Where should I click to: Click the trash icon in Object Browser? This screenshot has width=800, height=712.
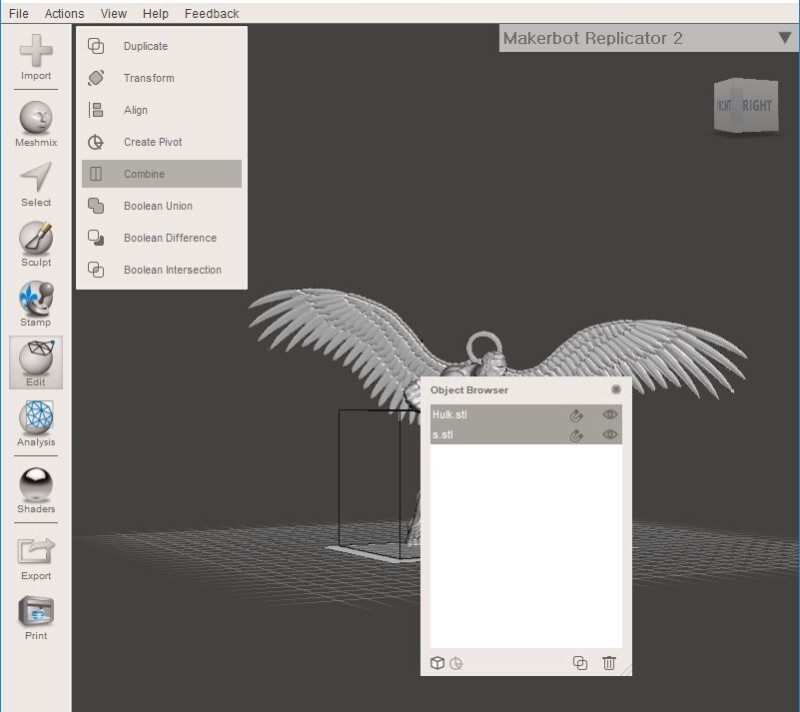[x=609, y=663]
